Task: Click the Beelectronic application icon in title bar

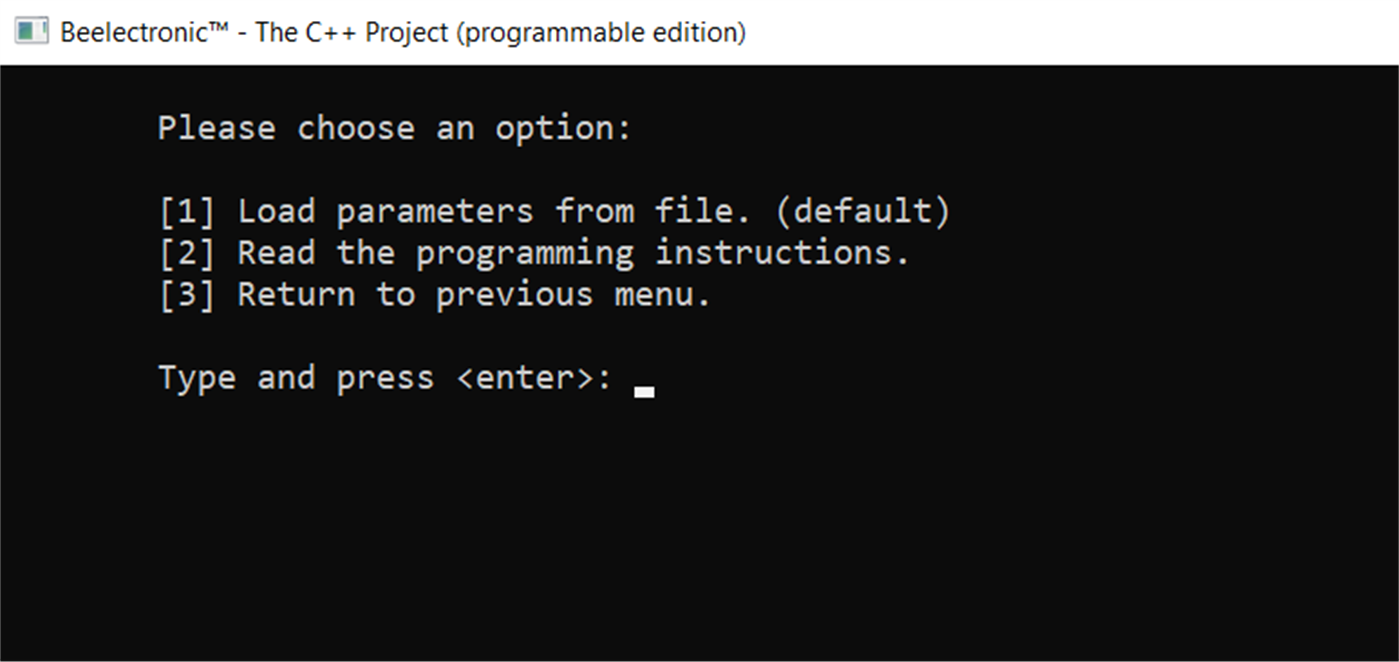Action: click(29, 32)
